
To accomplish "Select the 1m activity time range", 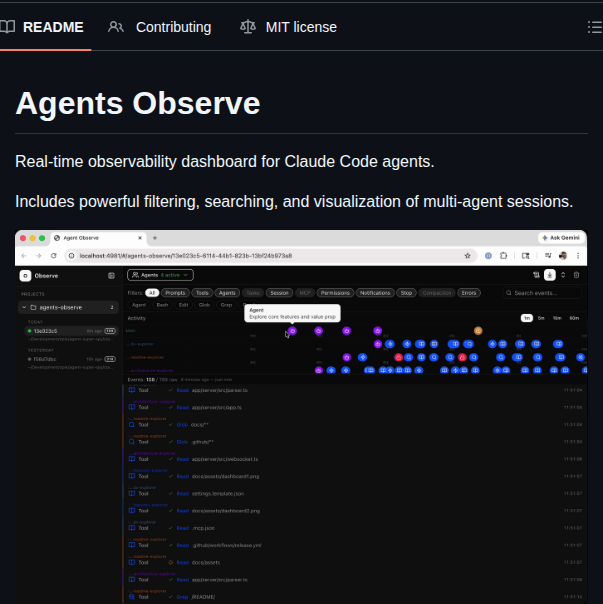I will click(x=527, y=318).
